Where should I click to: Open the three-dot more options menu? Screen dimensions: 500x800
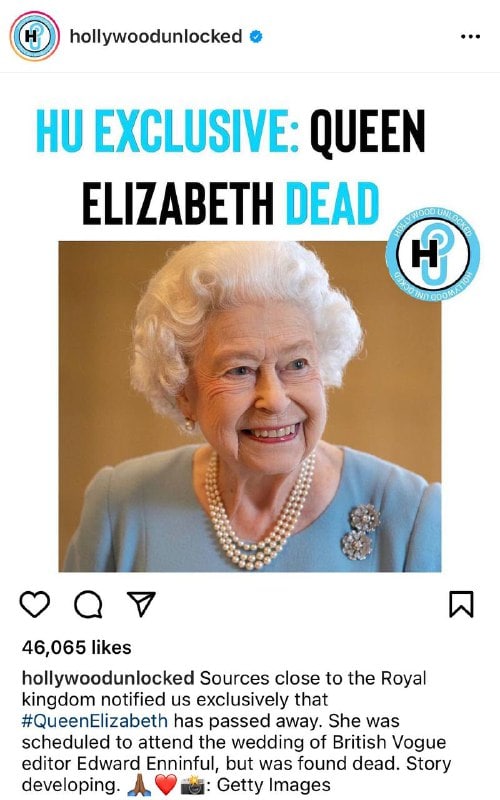point(470,37)
